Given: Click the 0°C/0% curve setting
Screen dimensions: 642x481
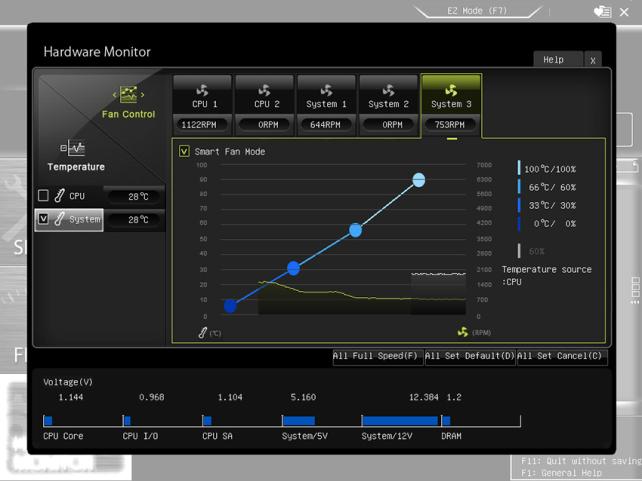Looking at the screenshot, I should tap(547, 224).
